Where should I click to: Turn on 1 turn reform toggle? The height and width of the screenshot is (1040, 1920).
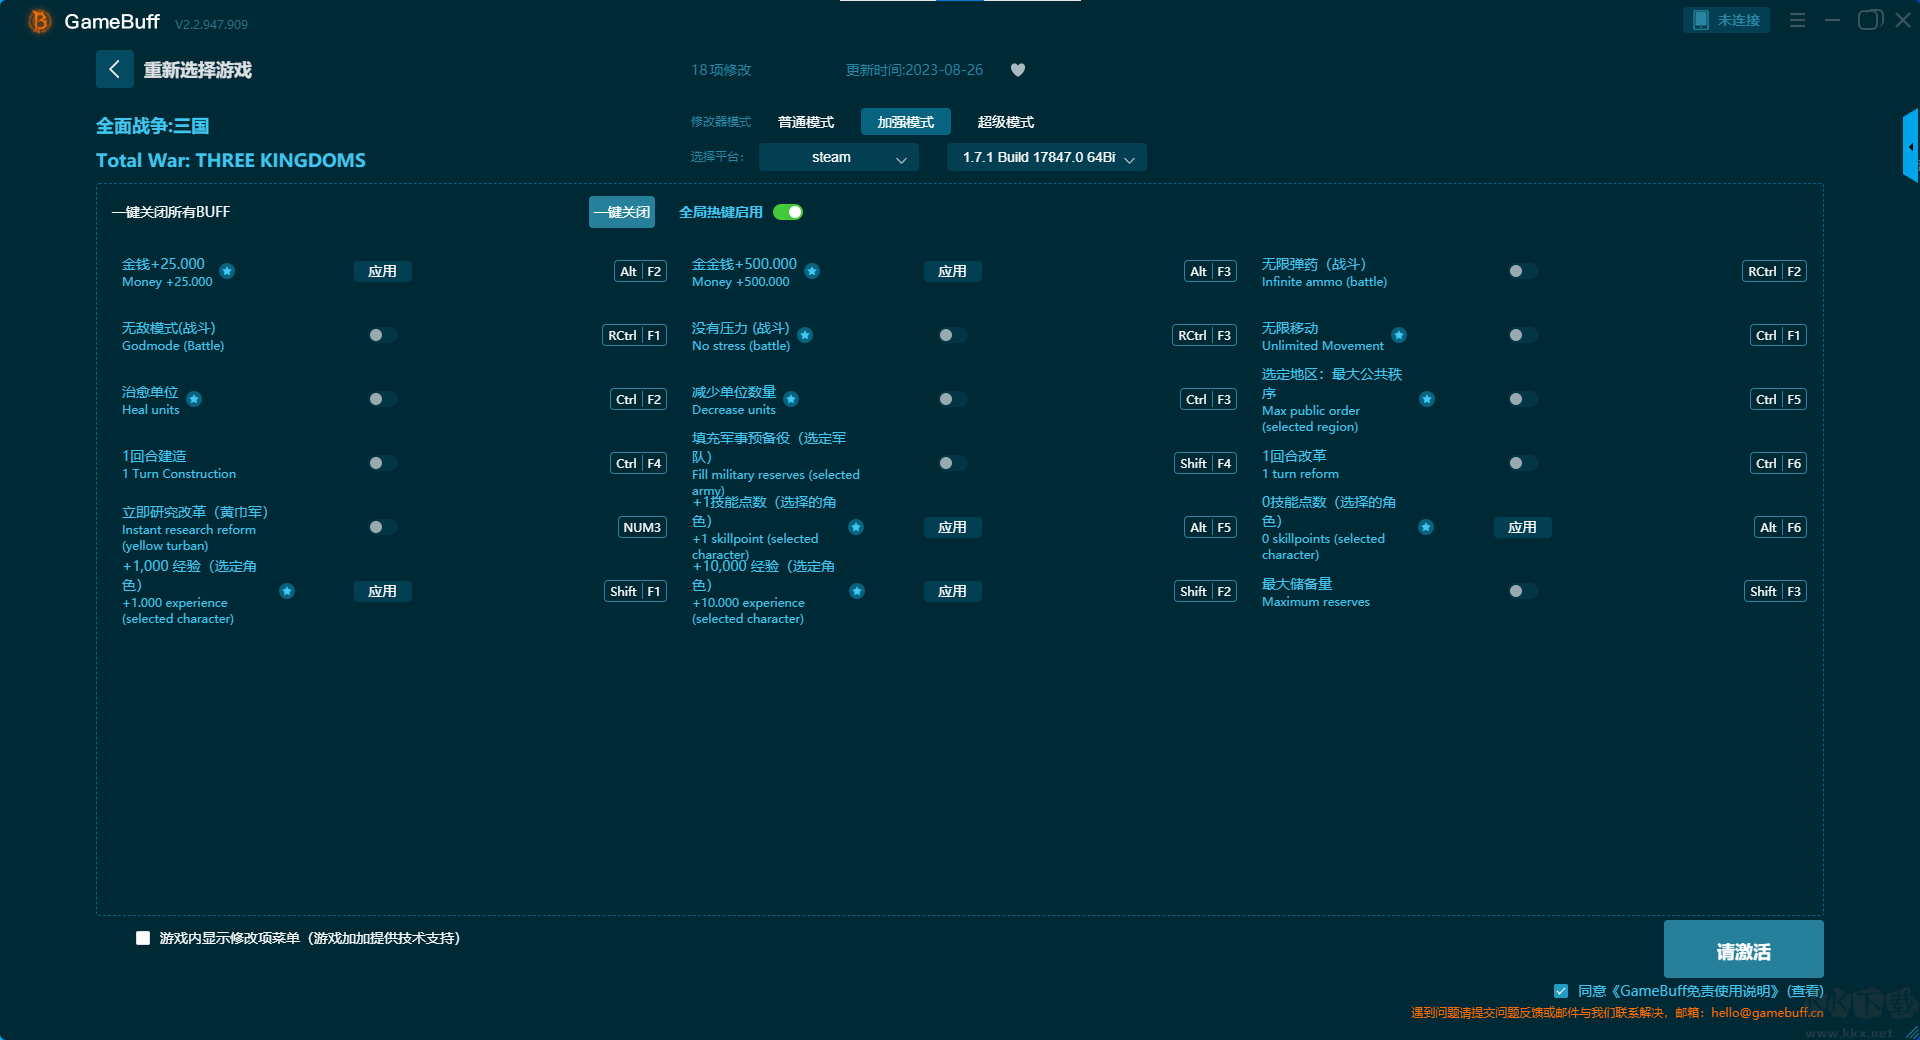[x=1523, y=463]
